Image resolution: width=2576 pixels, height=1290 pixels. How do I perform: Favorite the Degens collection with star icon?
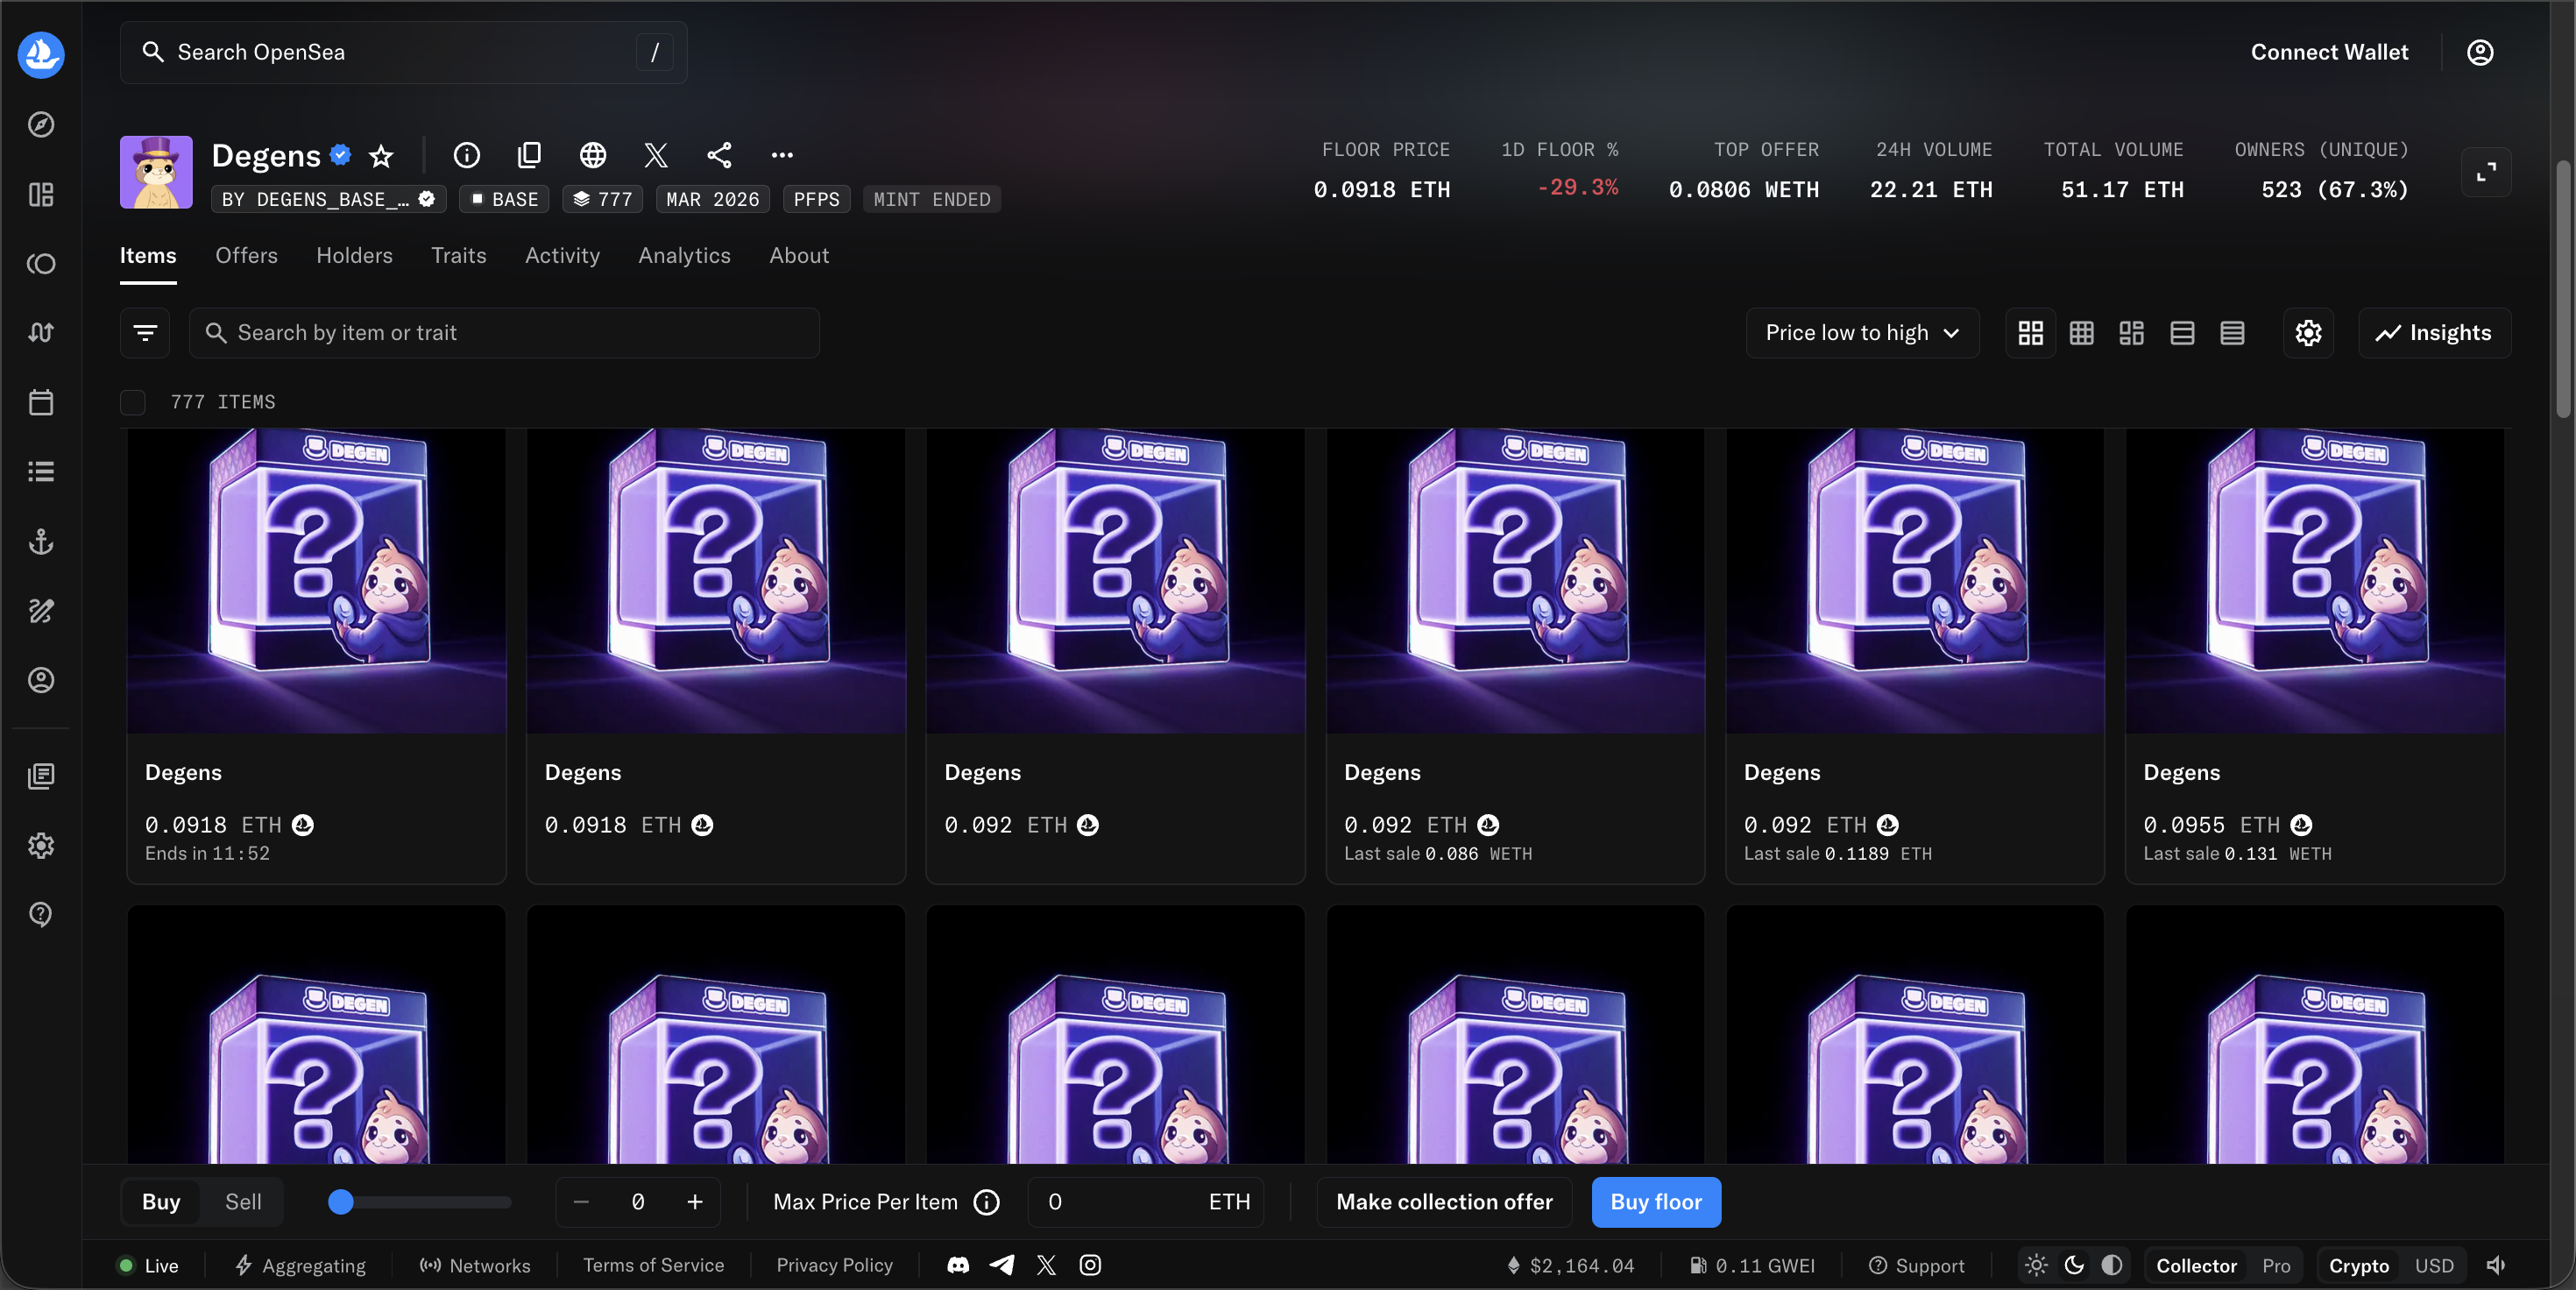click(x=381, y=156)
